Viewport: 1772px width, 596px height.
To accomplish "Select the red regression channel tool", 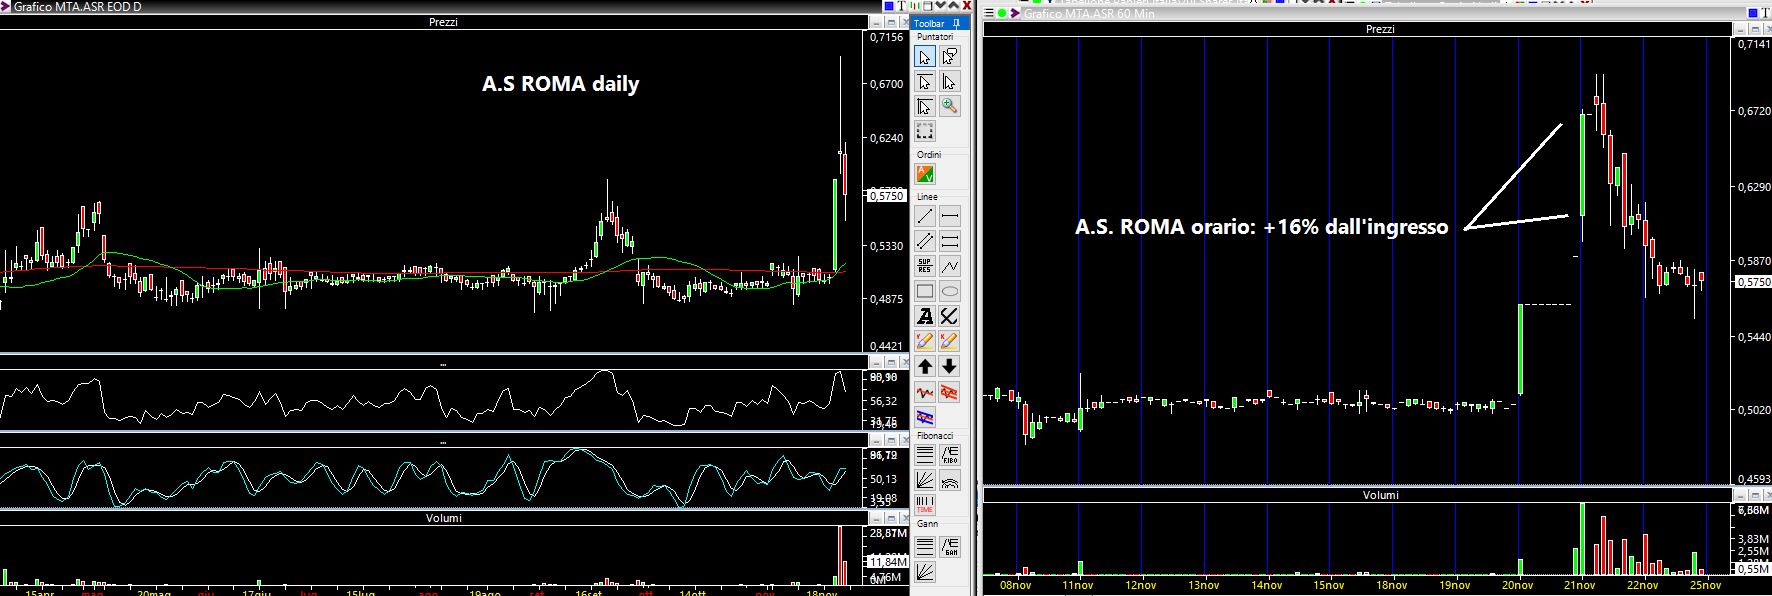I will pos(949,392).
